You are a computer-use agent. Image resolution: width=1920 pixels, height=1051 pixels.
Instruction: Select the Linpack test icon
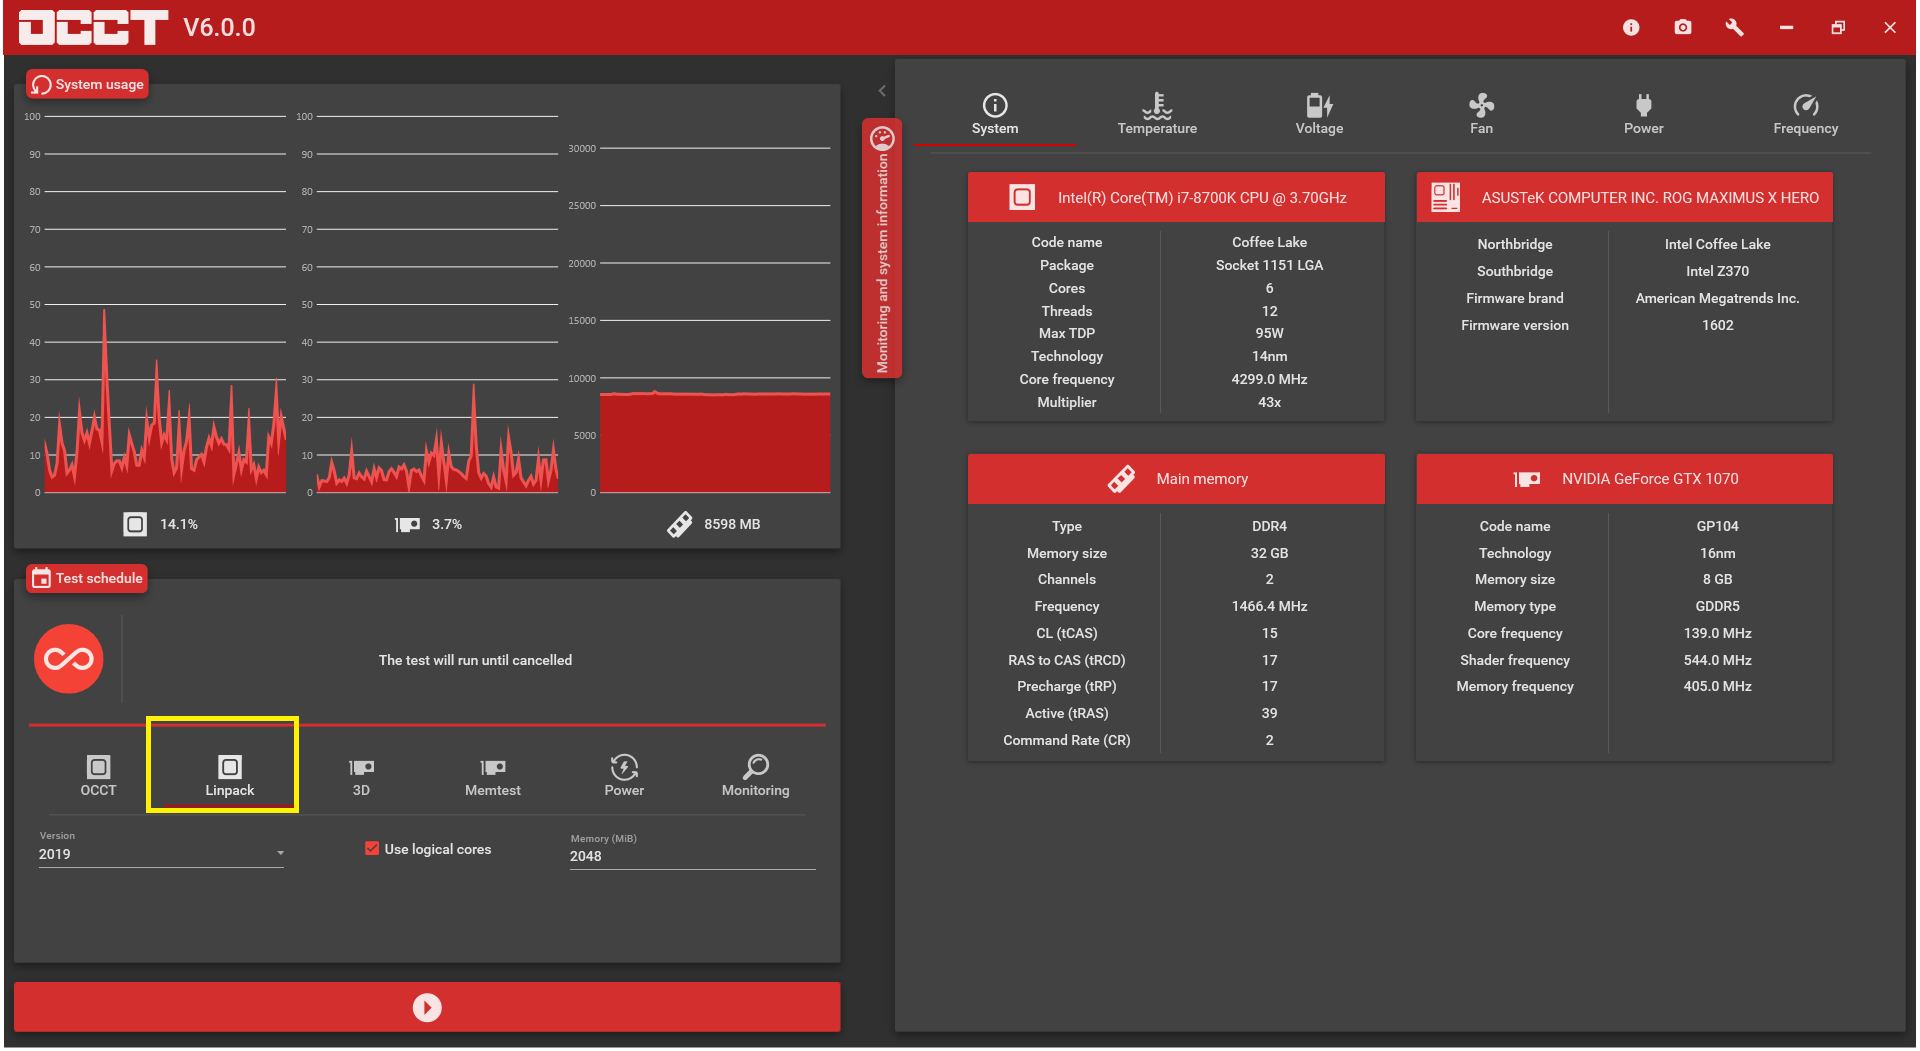229,767
